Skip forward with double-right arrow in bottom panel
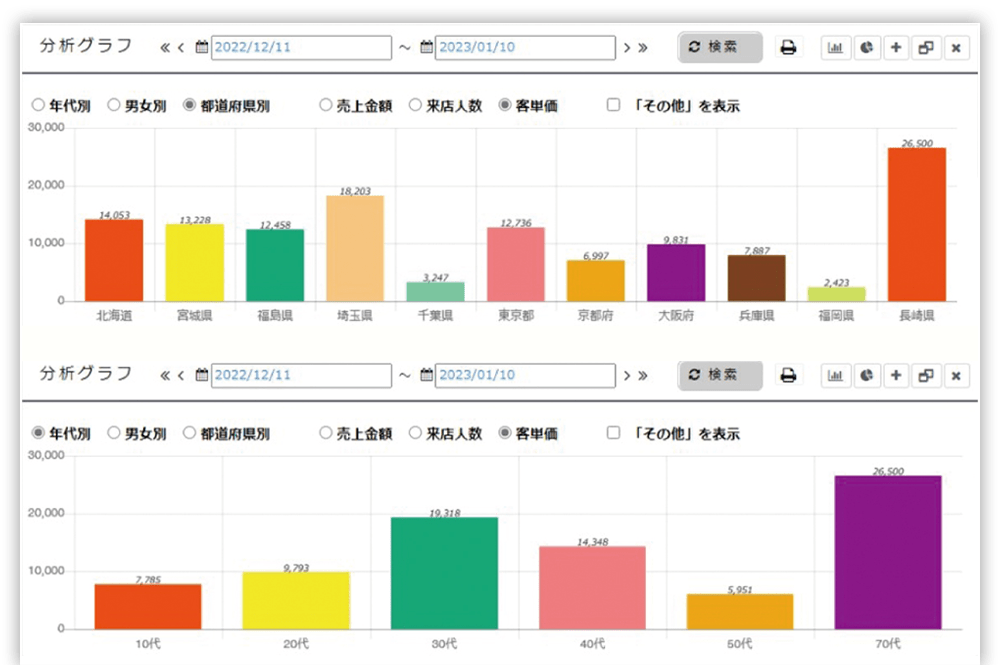The image size is (1000, 665). [x=642, y=376]
